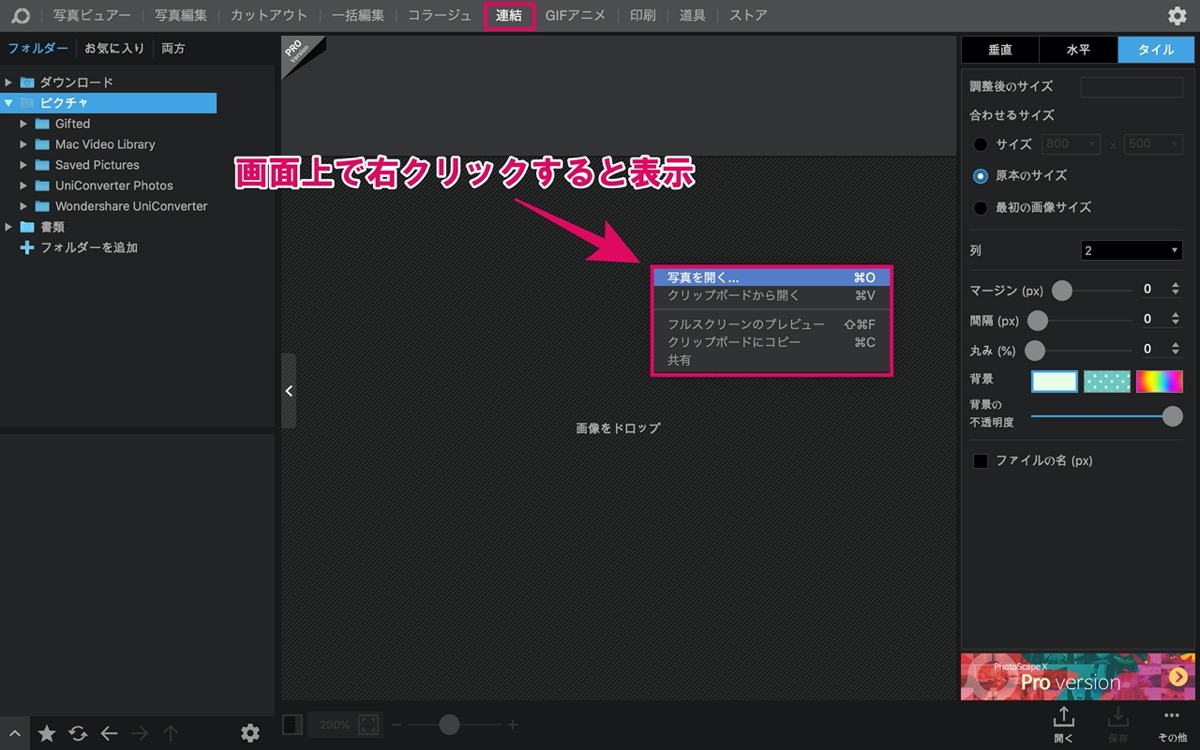The image size is (1200, 750).
Task: Select the タイル layout button
Action: tap(1157, 50)
